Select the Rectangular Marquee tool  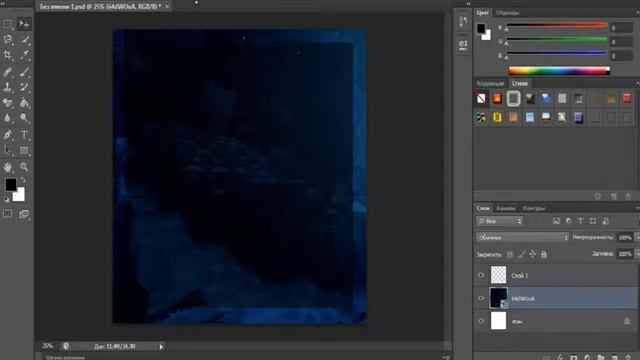(8, 24)
